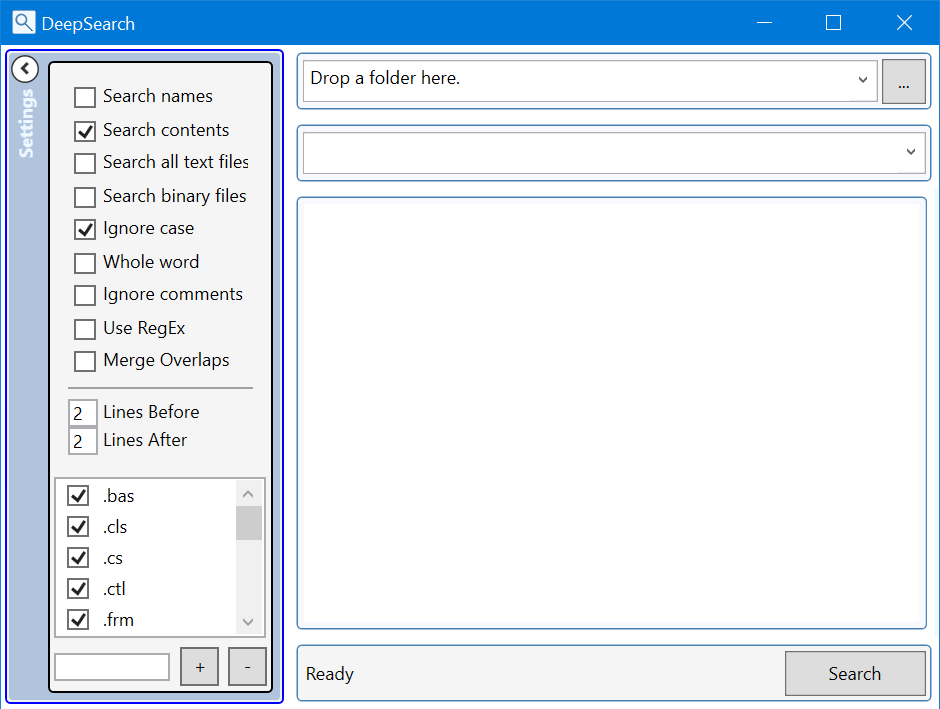The height and width of the screenshot is (709, 940).
Task: Toggle the Use RegEx checkbox
Action: pos(85,328)
